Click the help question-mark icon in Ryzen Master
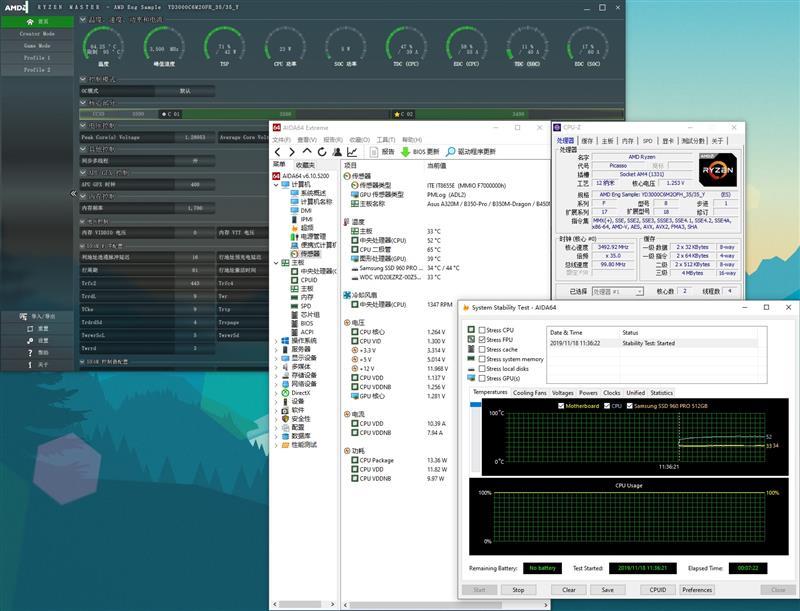This screenshot has height=611, width=800. [30, 353]
